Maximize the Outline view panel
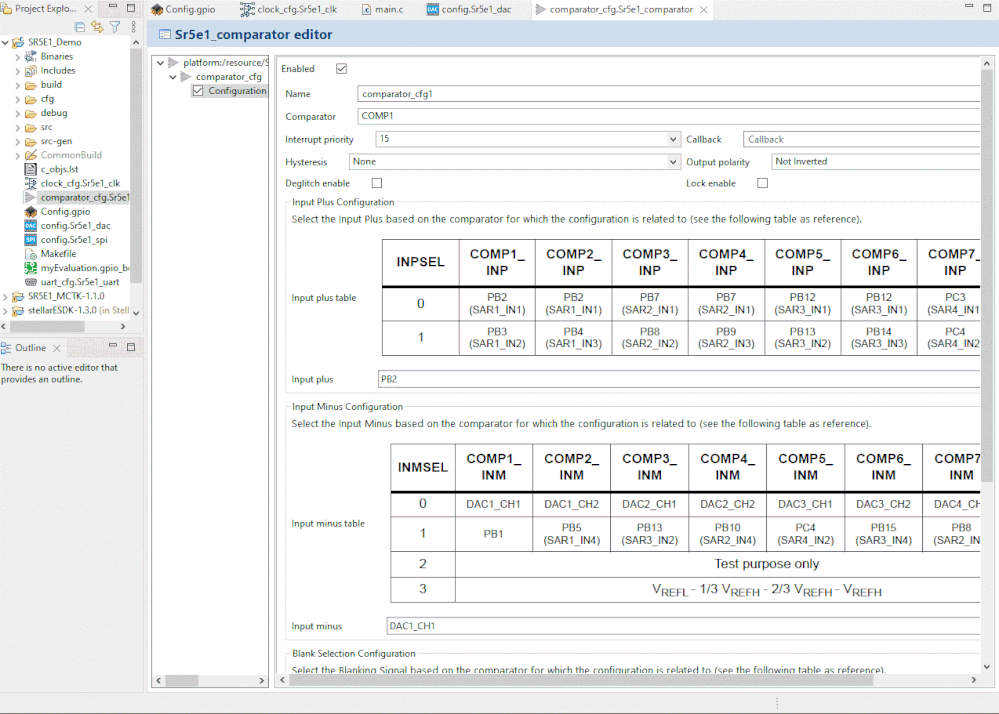Viewport: 999px width, 714px height. tap(131, 347)
